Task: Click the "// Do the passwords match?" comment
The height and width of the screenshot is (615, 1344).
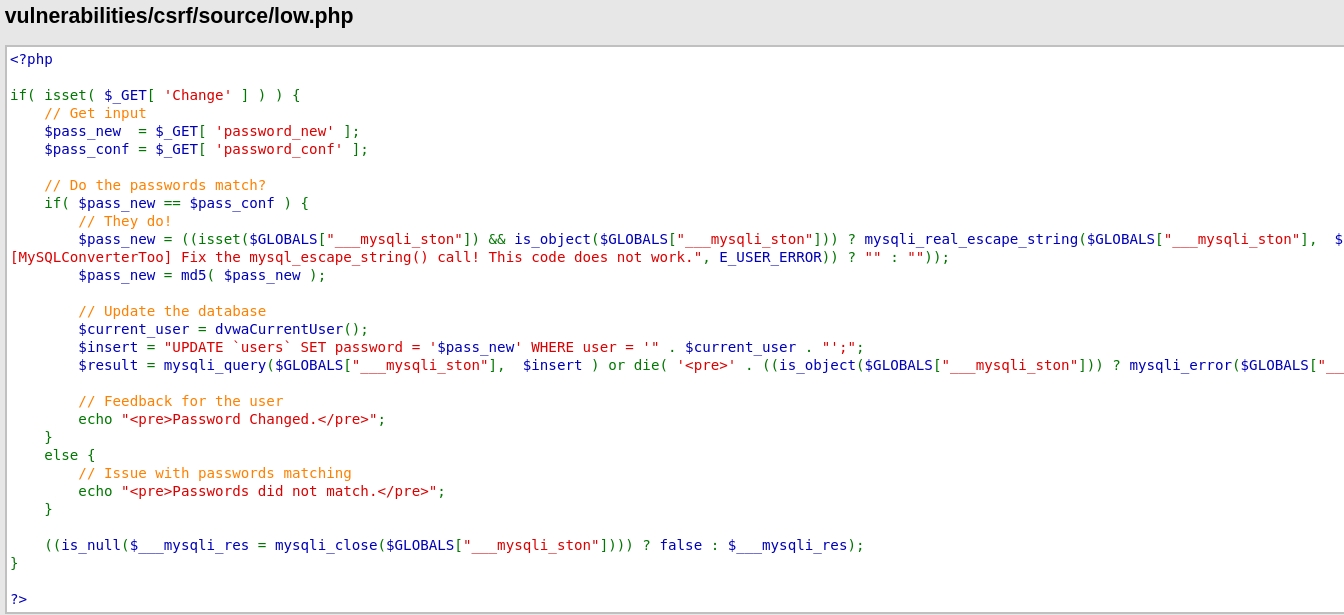Action: coord(155,185)
